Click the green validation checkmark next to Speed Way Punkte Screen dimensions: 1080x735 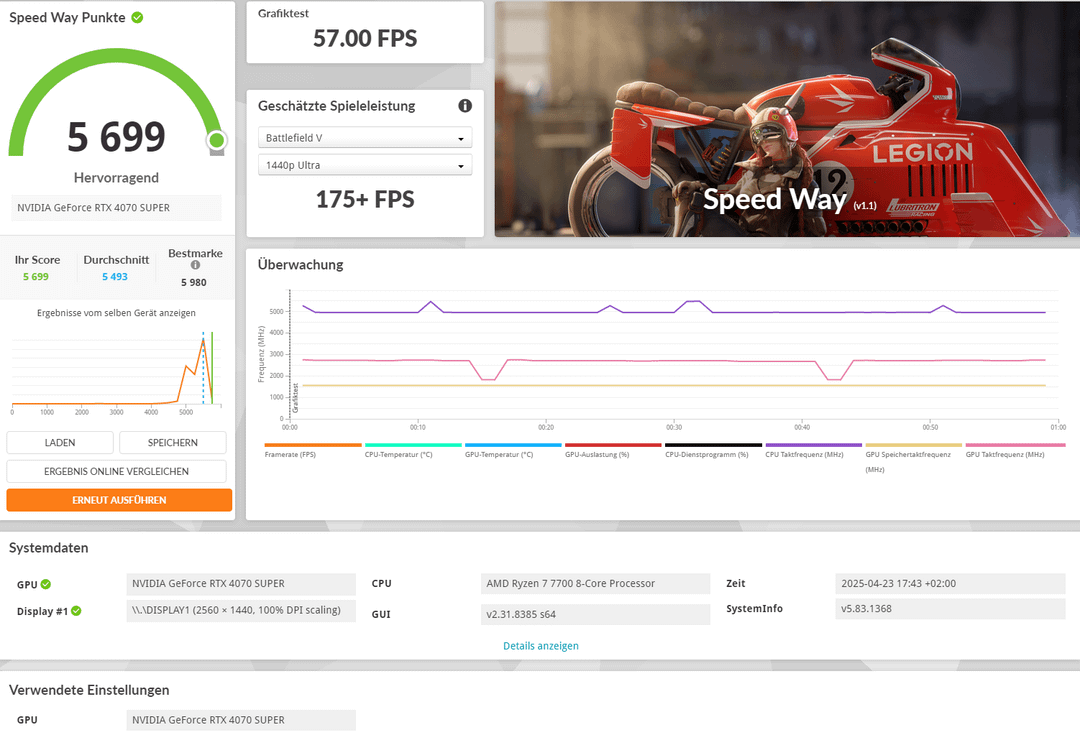tap(137, 17)
